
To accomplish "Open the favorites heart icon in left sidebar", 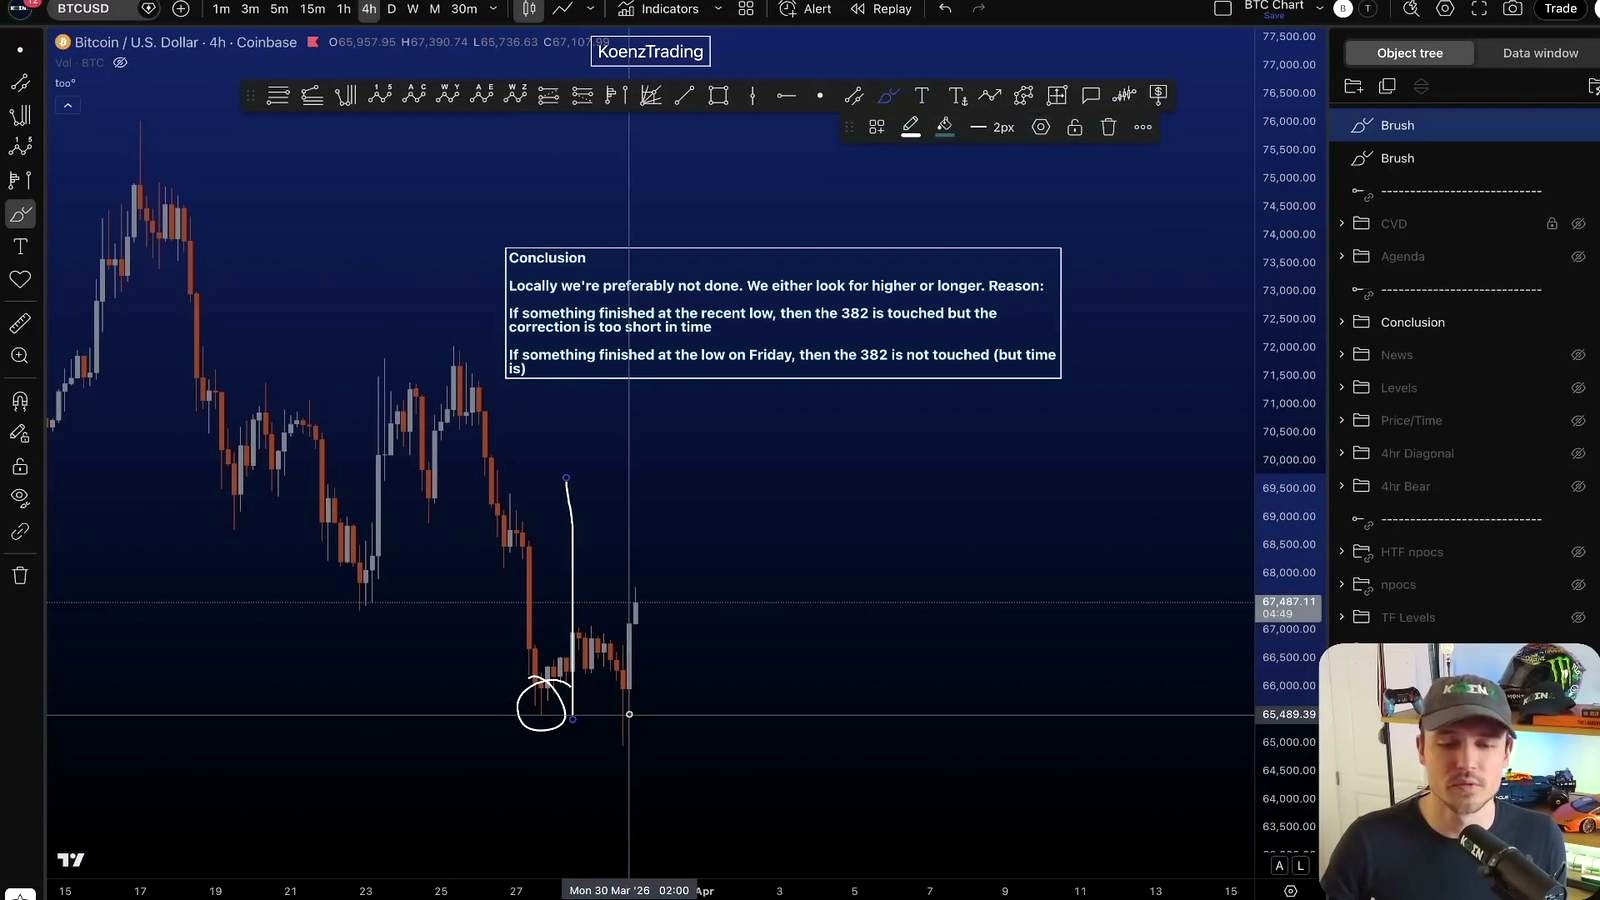I will (x=20, y=279).
